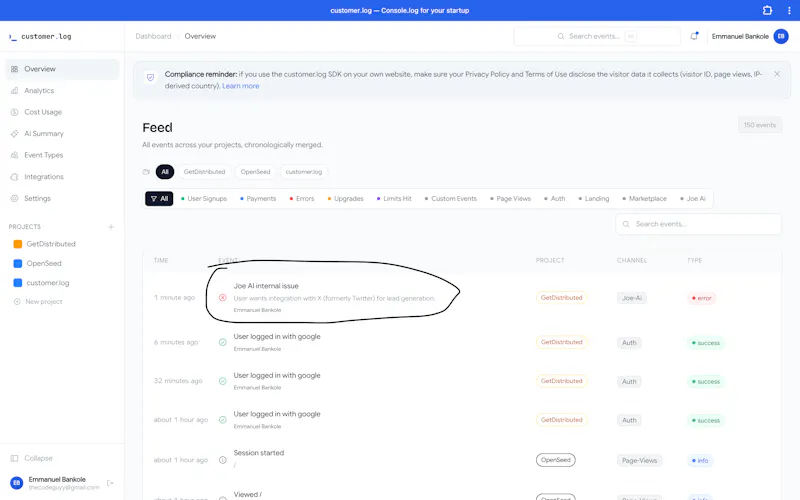This screenshot has width=800, height=500.
Task: Collapse the sidebar
Action: pos(32,458)
